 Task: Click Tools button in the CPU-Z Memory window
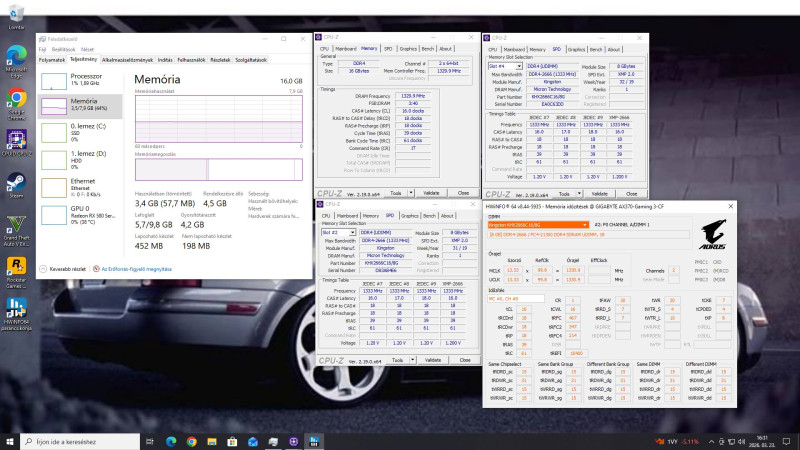point(396,193)
